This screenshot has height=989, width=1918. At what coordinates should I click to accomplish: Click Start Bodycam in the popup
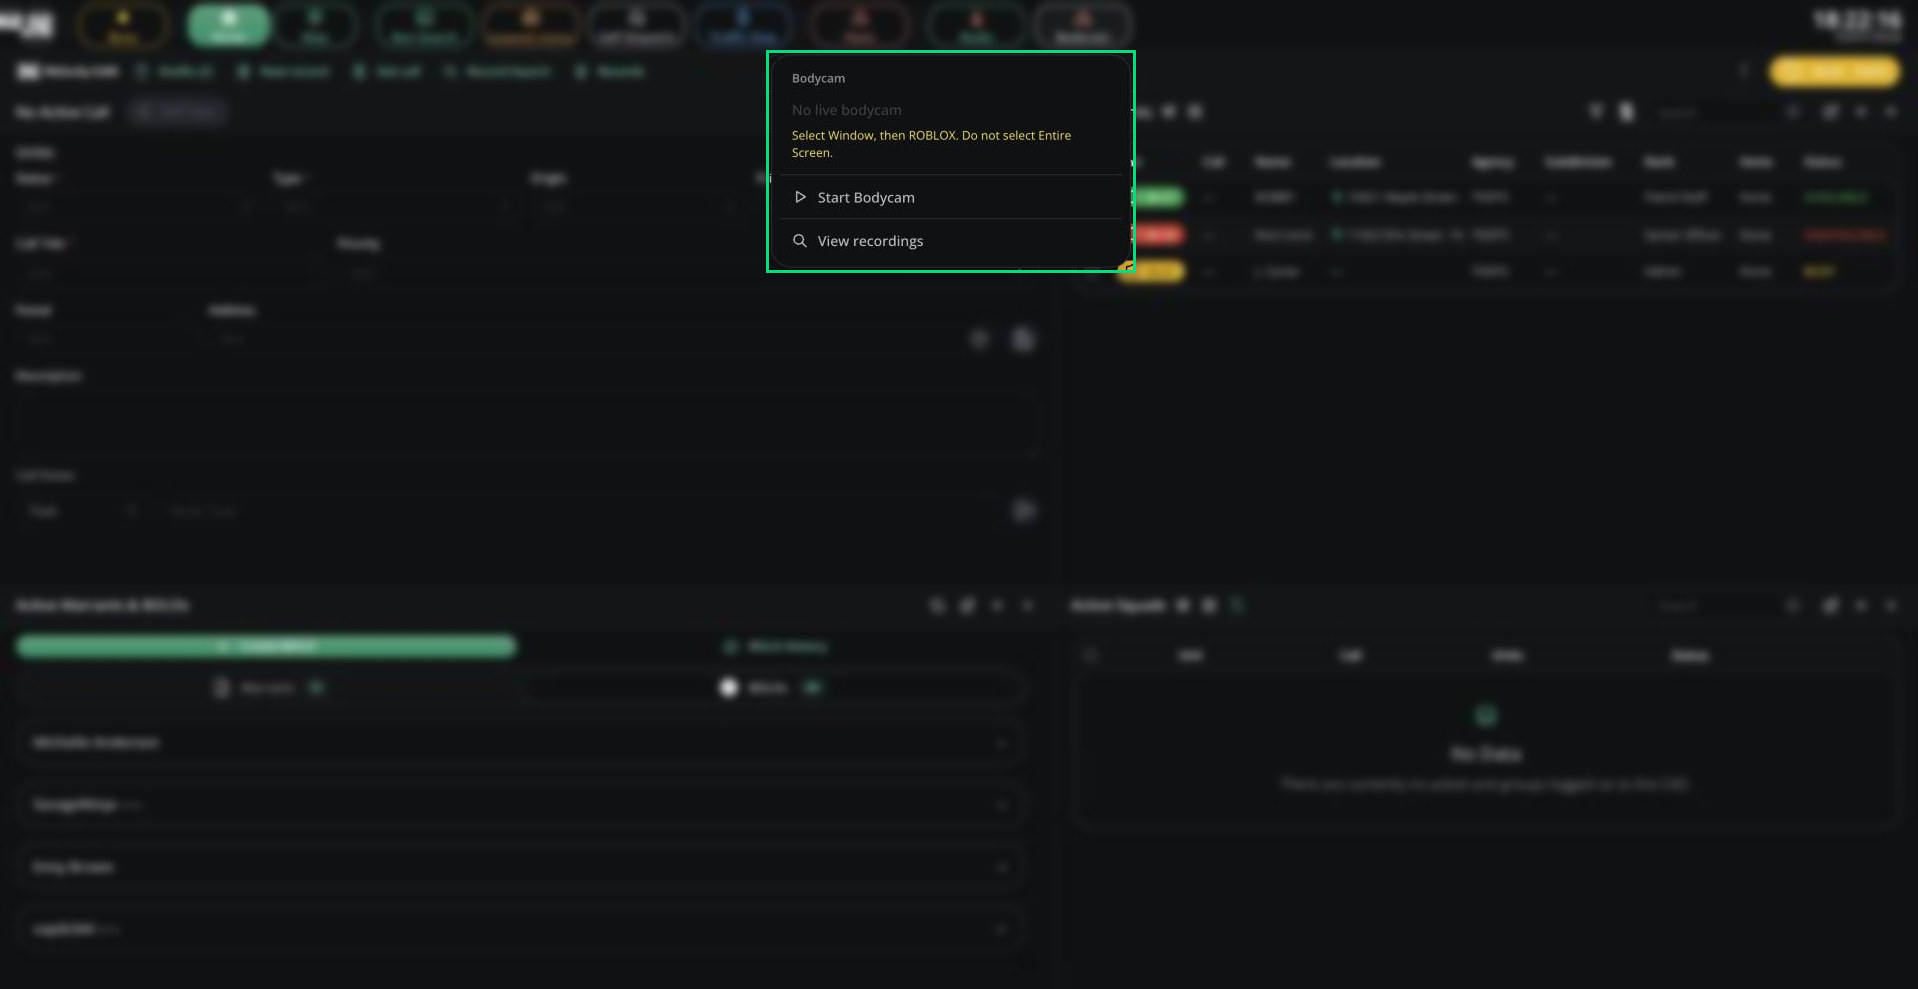(950, 197)
